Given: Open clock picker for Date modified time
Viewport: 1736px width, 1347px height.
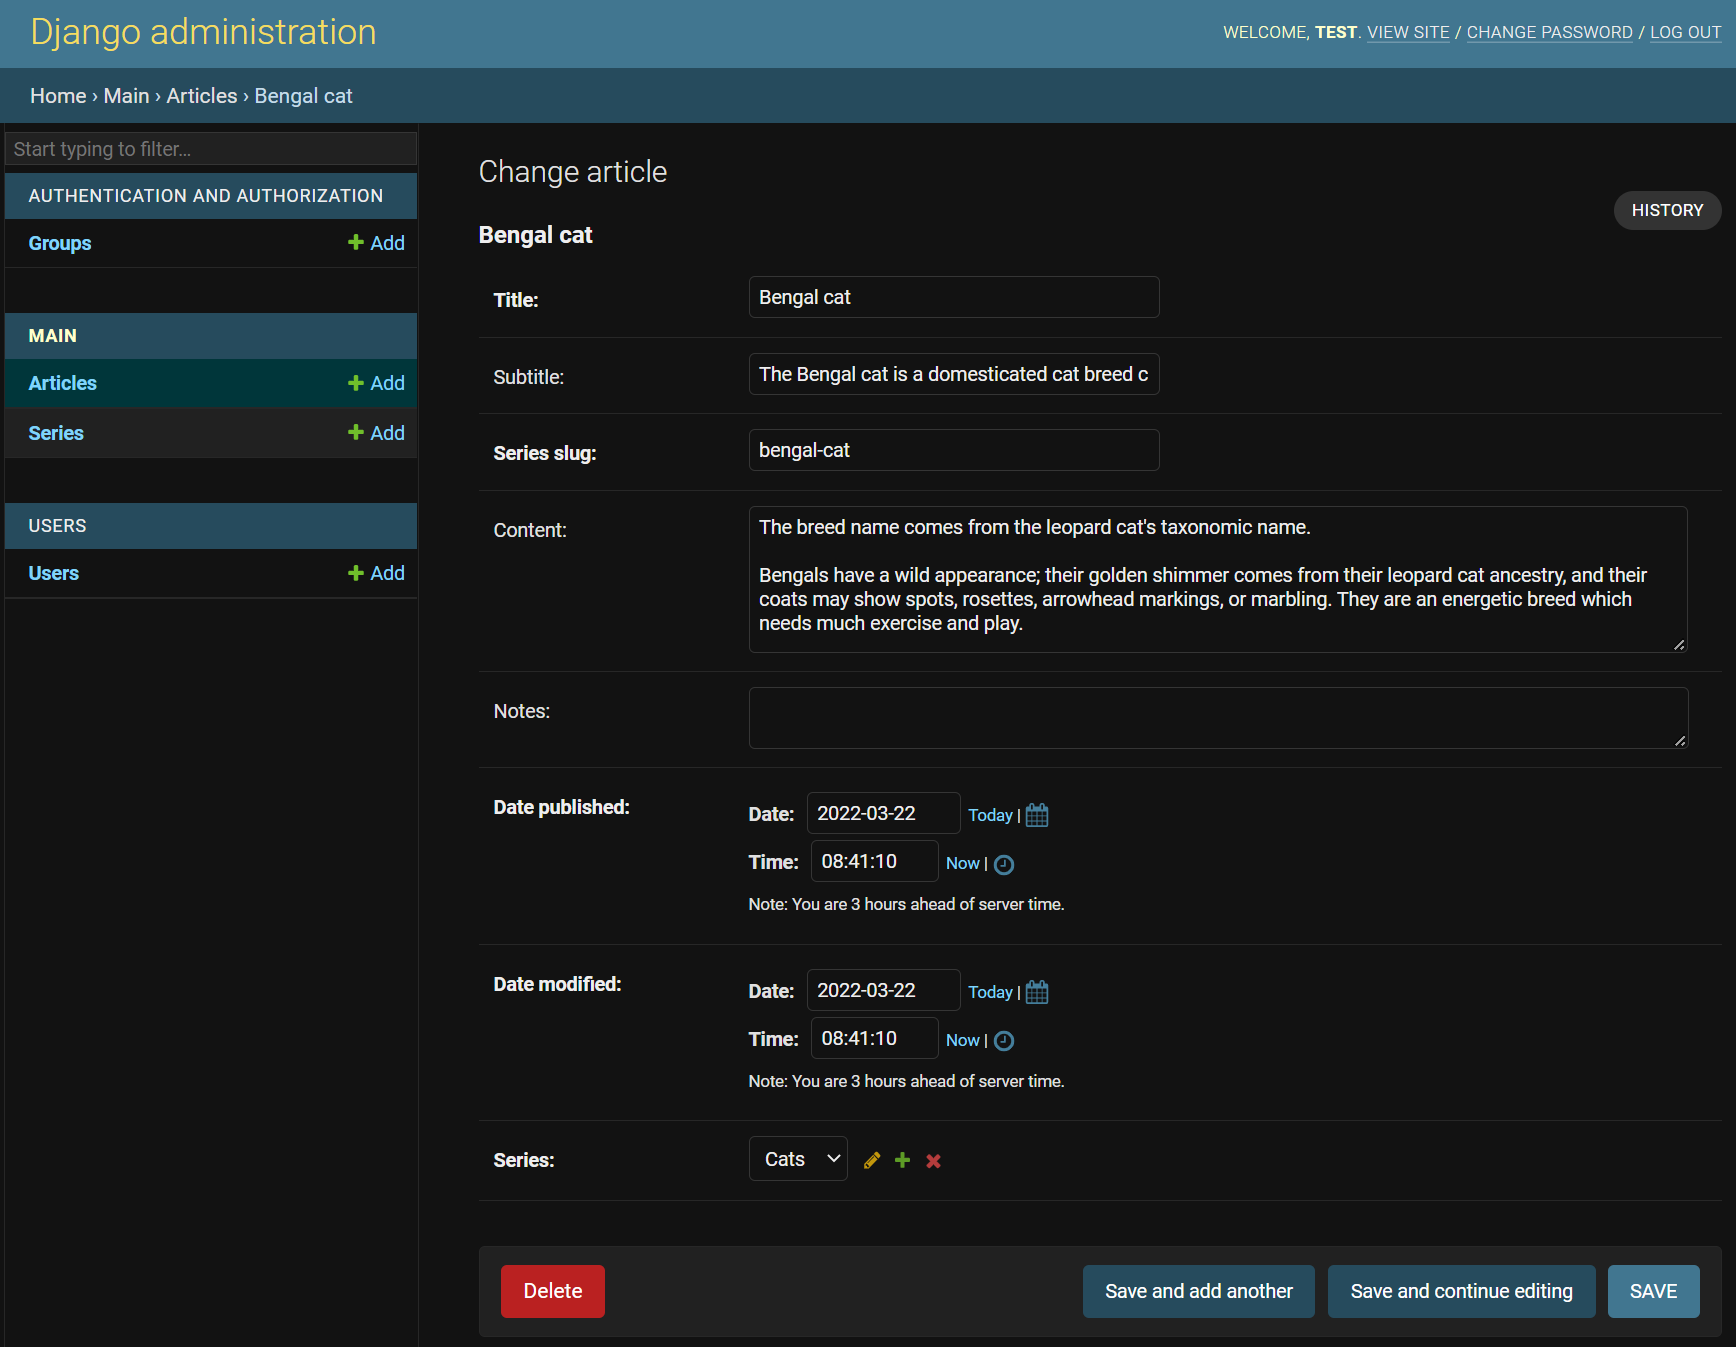Looking at the screenshot, I should point(1004,1041).
